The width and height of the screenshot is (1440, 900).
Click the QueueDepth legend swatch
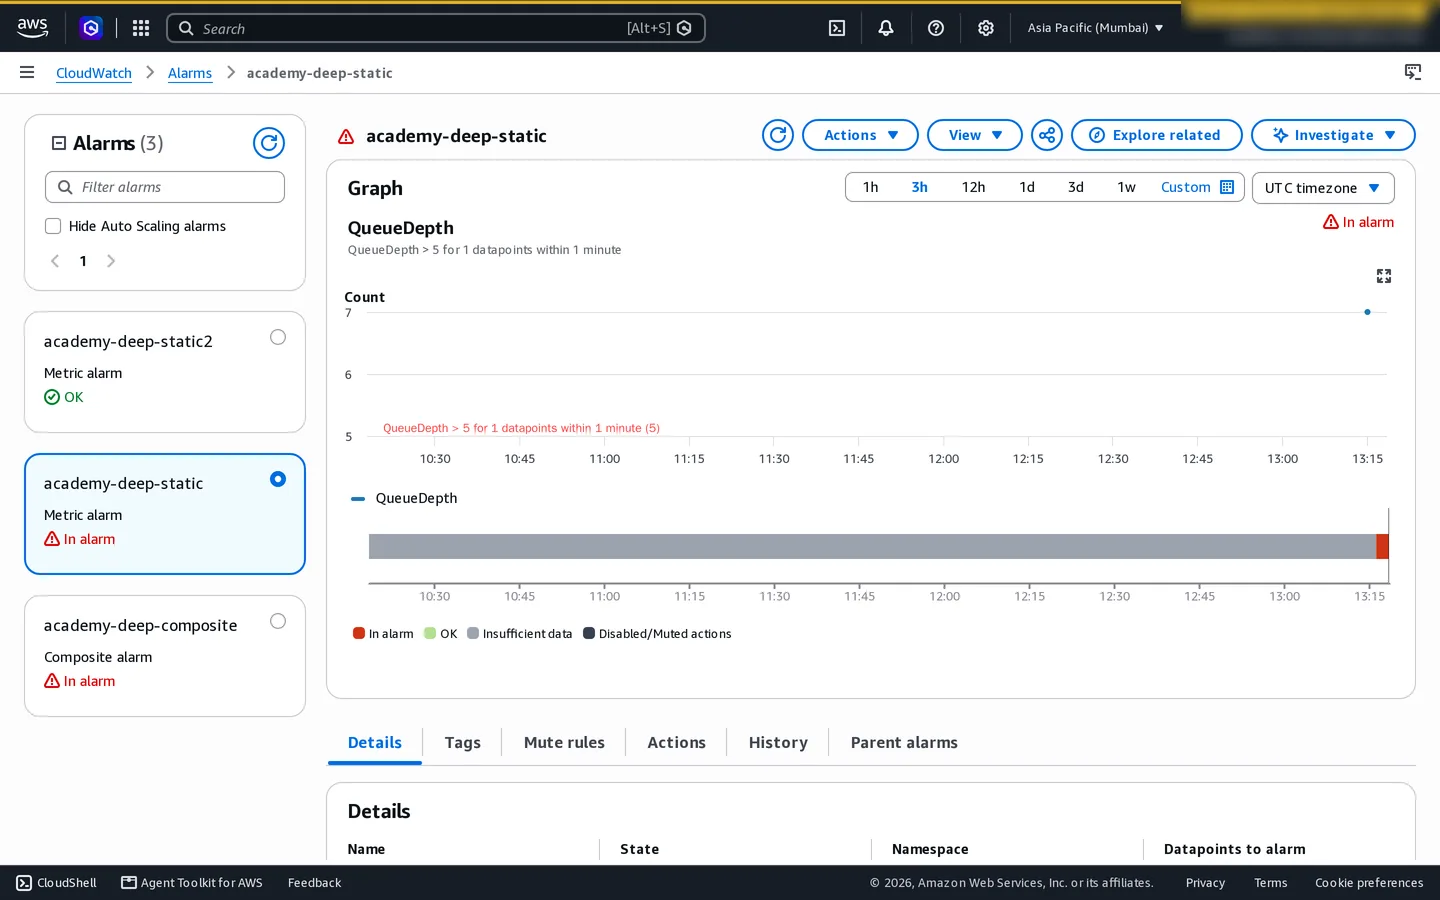pyautogui.click(x=358, y=498)
